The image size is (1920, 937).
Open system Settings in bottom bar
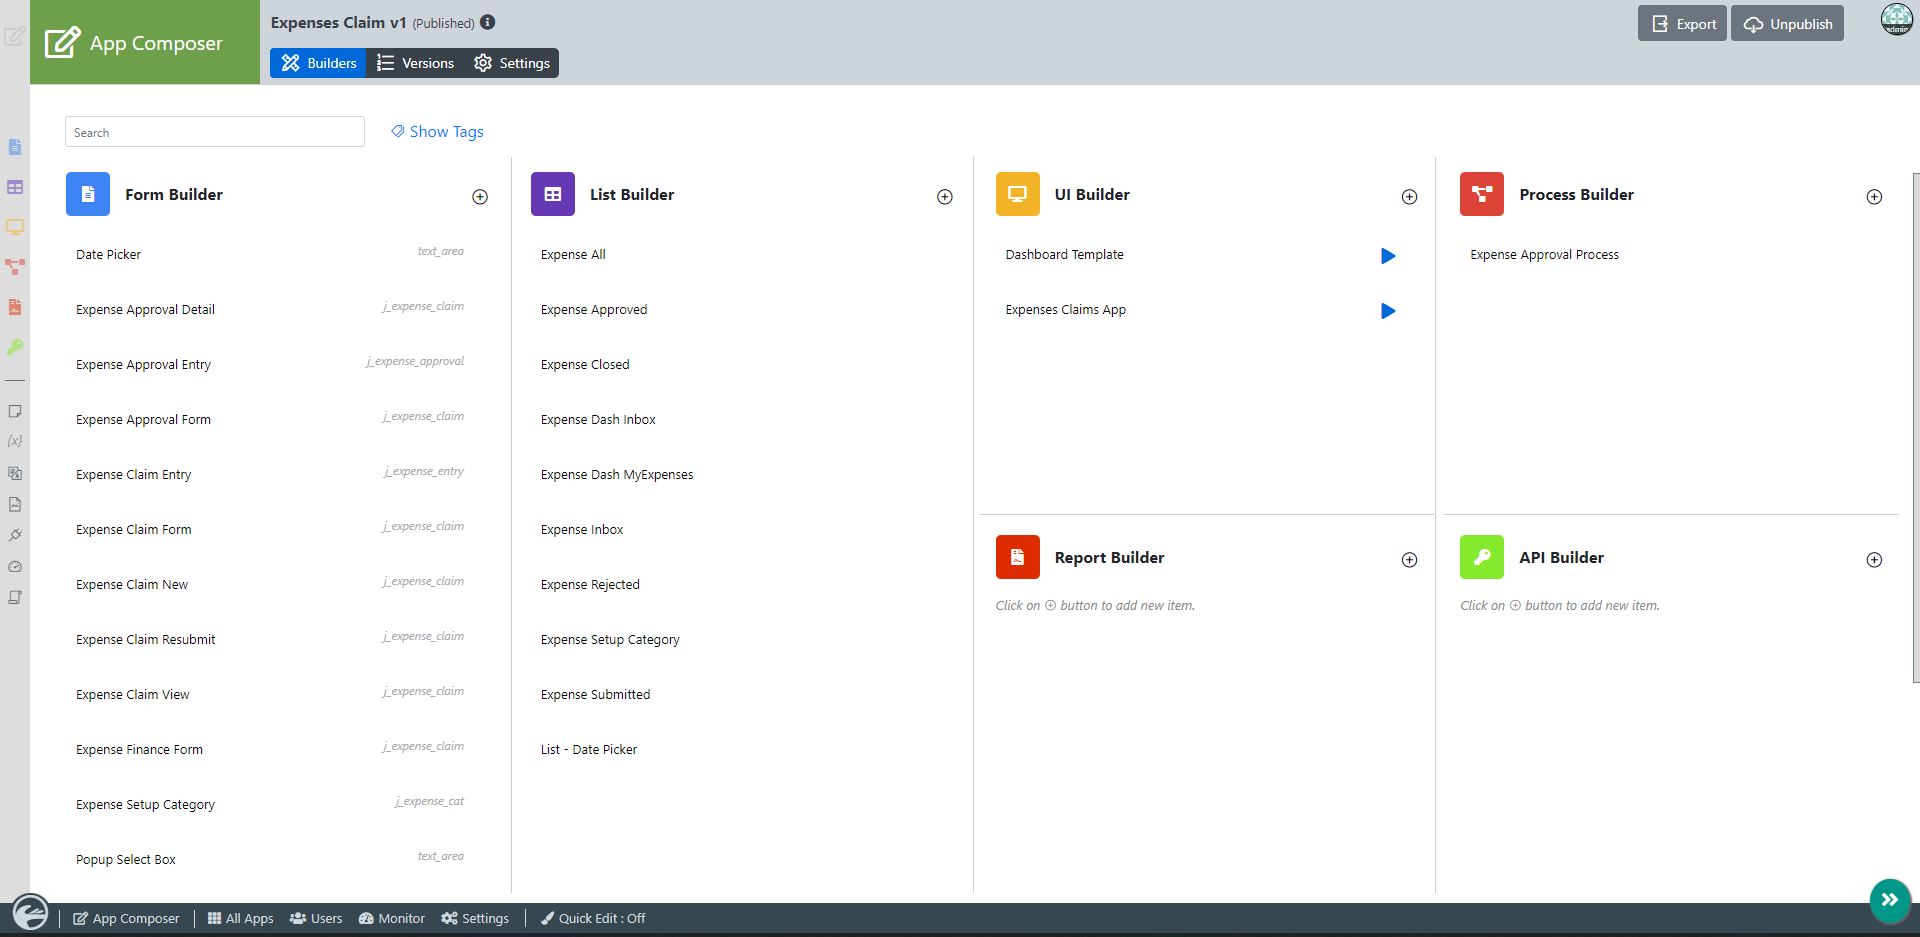pyautogui.click(x=475, y=918)
